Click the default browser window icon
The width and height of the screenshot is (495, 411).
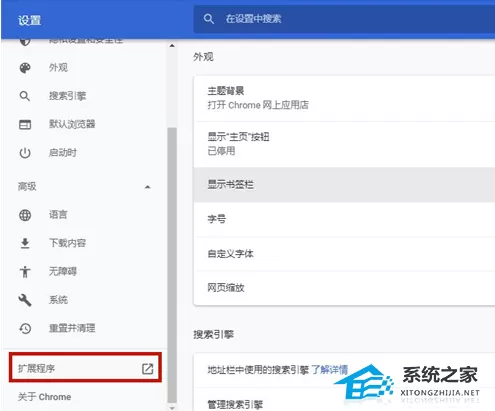coord(25,125)
